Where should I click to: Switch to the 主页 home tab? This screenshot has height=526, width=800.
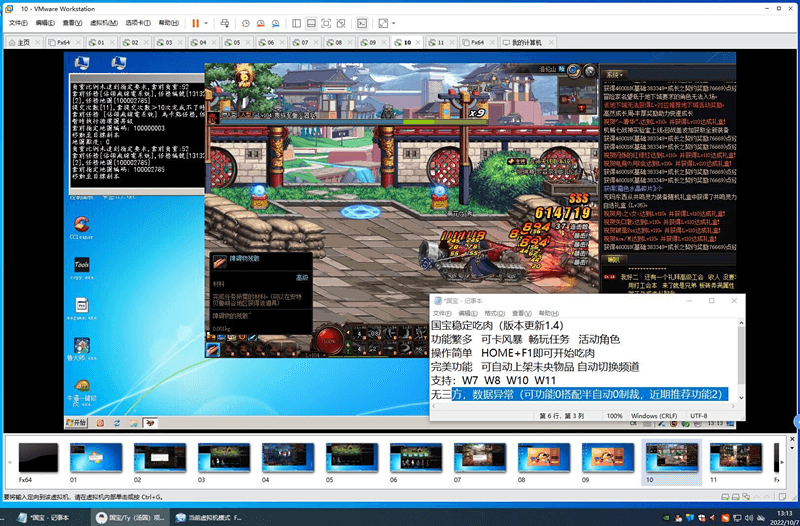click(x=23, y=42)
